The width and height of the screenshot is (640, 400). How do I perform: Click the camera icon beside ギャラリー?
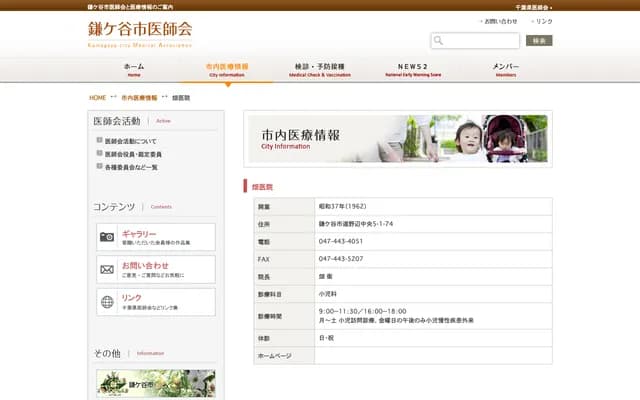(107, 237)
